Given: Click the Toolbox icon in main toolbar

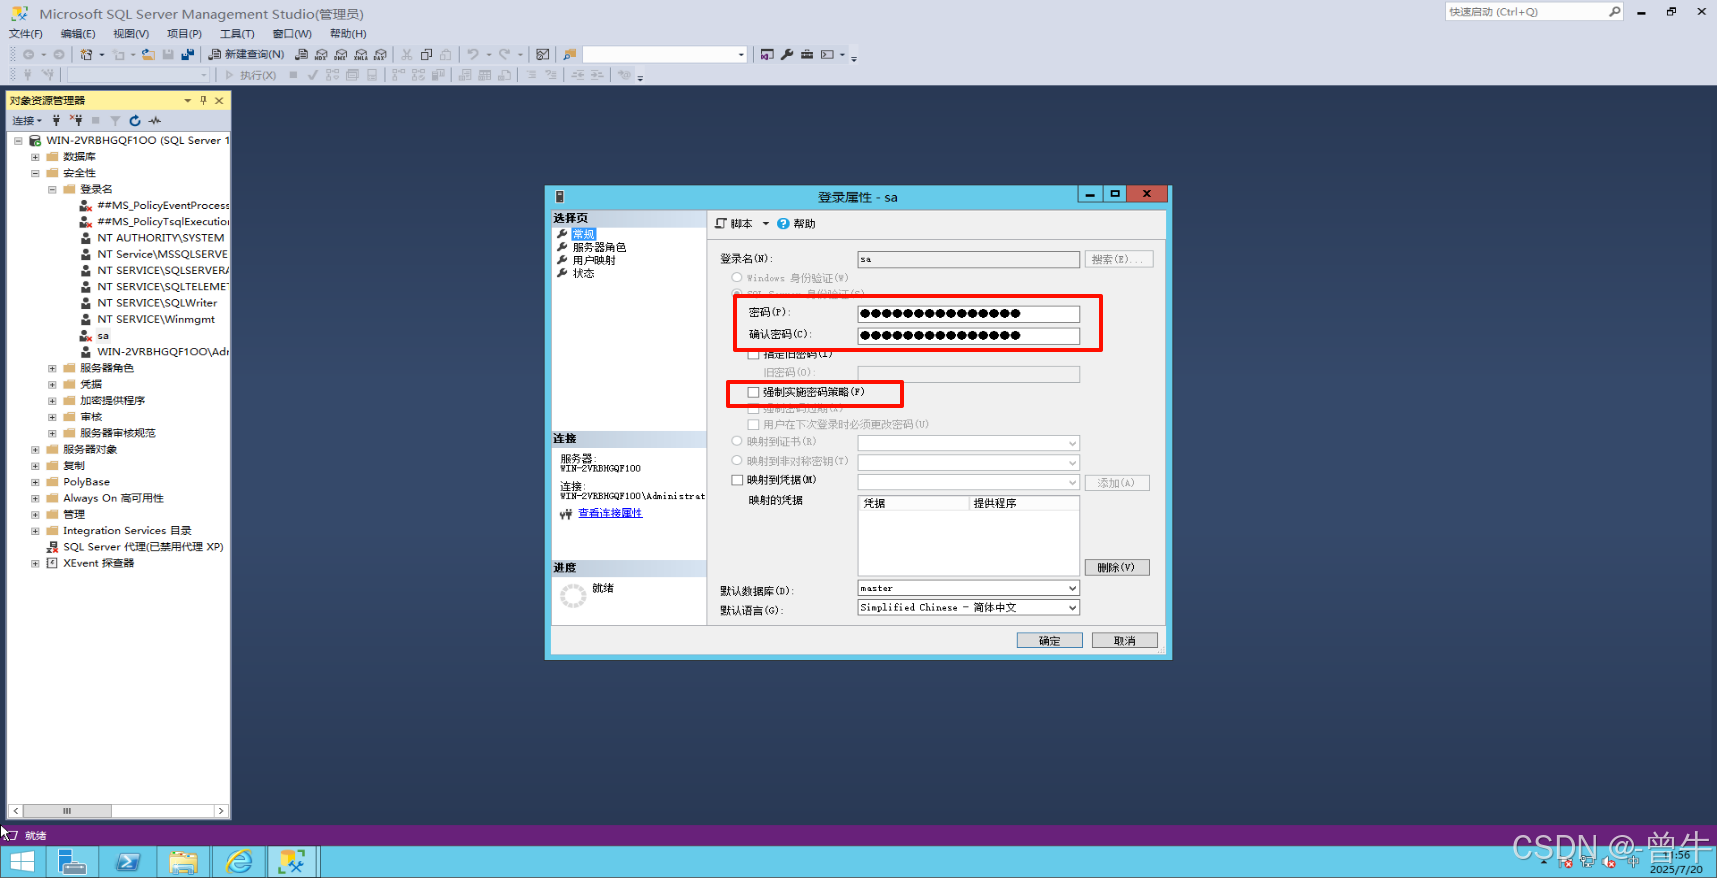Looking at the screenshot, I should pyautogui.click(x=807, y=54).
